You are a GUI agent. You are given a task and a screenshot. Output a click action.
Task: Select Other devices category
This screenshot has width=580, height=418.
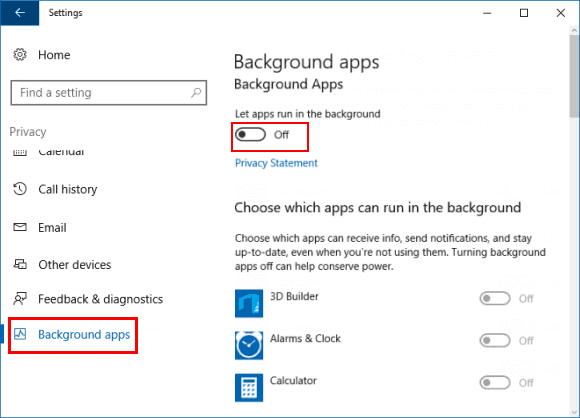[x=75, y=265]
